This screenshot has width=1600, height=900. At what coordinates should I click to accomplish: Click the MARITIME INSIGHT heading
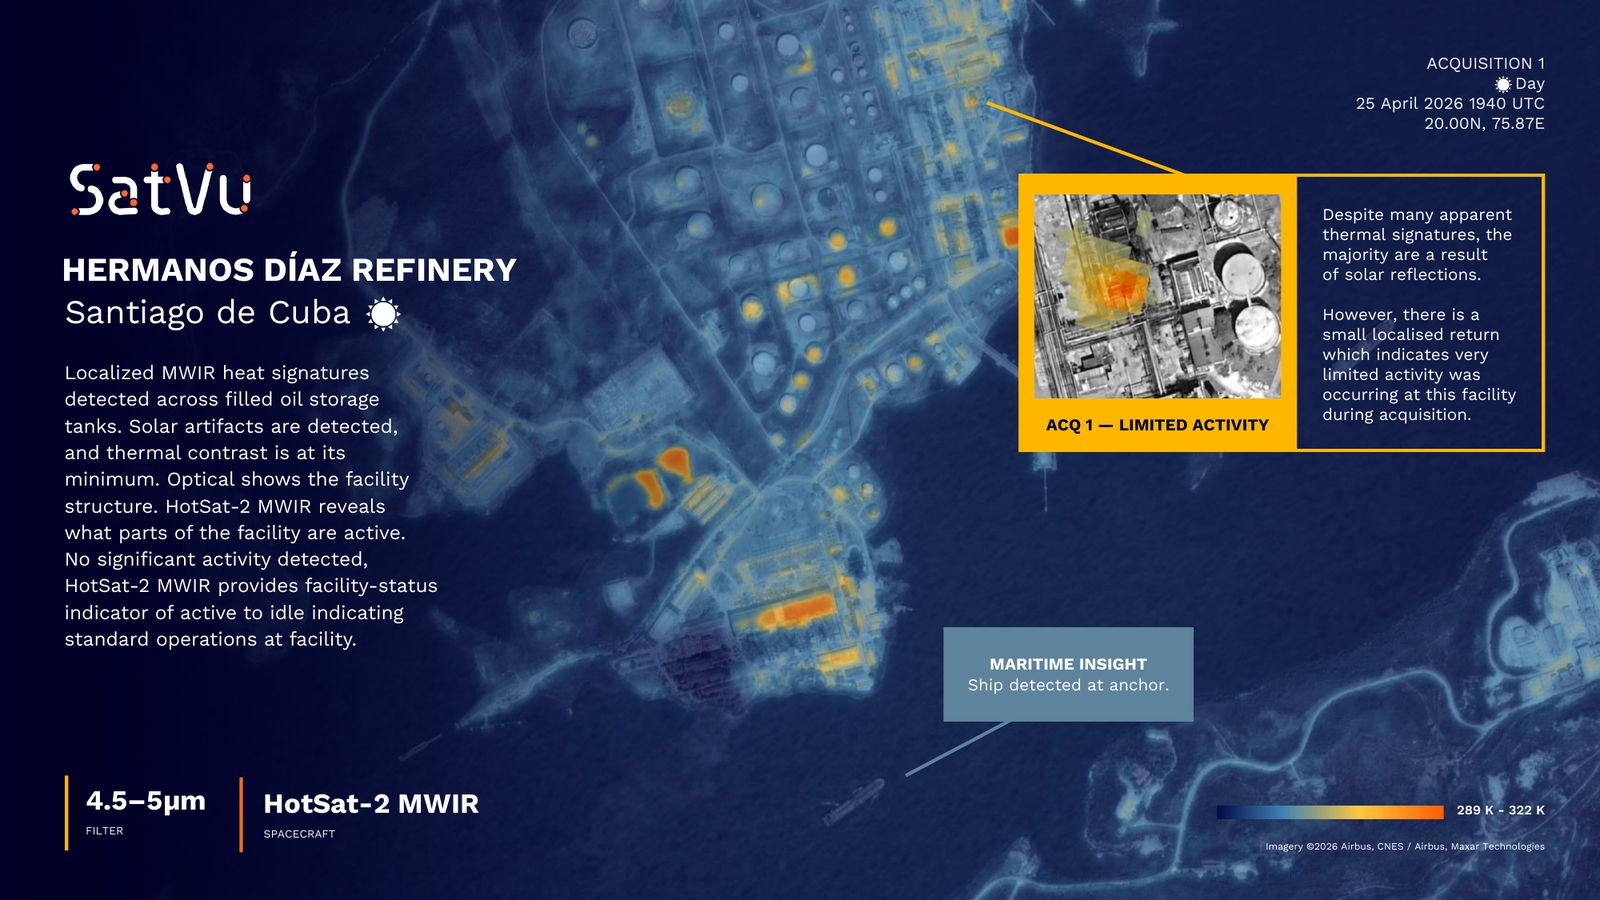pos(1068,664)
